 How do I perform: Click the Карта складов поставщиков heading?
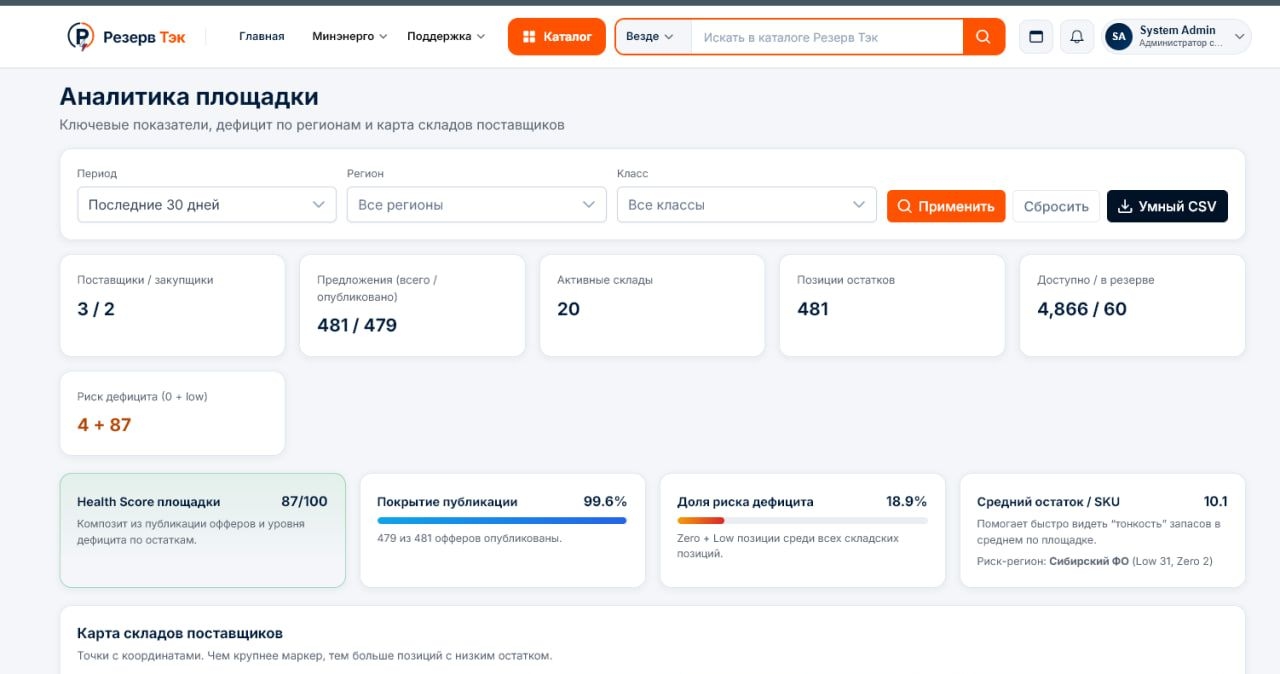[x=180, y=633]
